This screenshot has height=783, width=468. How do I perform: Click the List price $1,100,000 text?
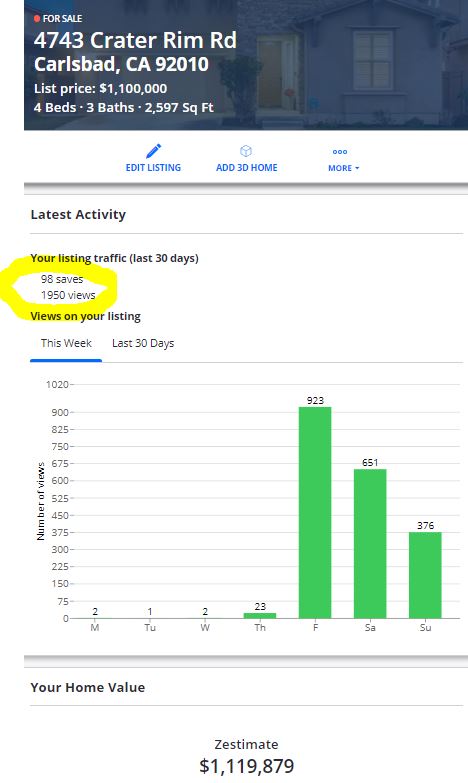[x=100, y=89]
